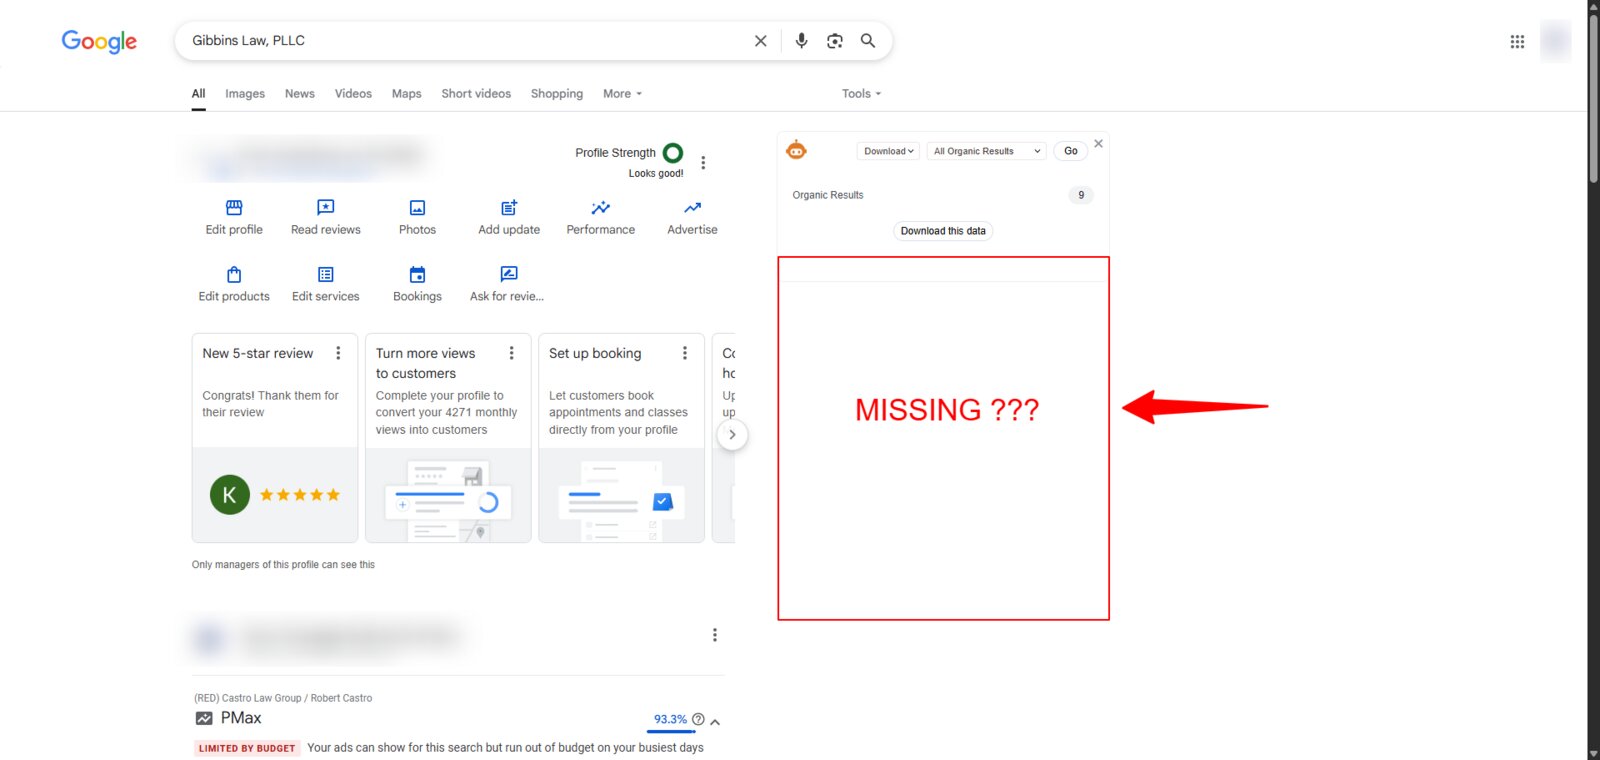Open Bookings

417,284
